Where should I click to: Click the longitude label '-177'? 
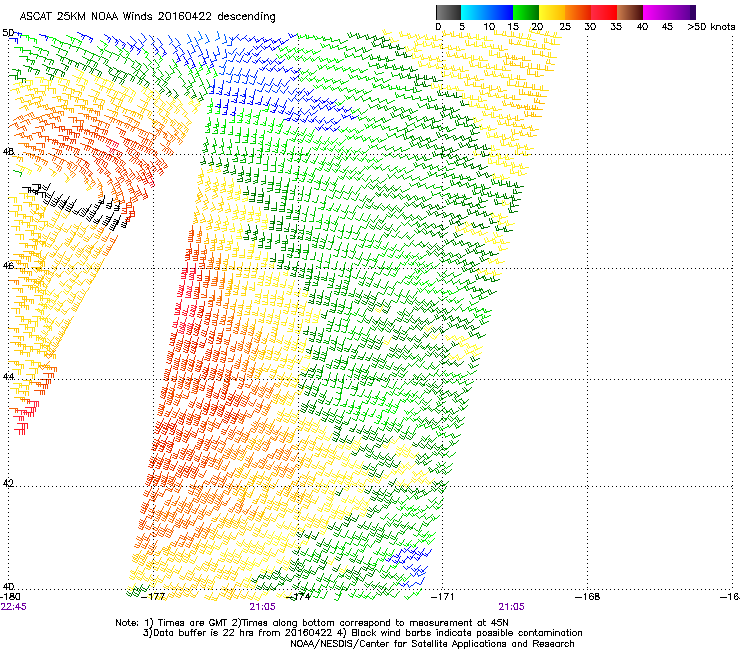(153, 597)
